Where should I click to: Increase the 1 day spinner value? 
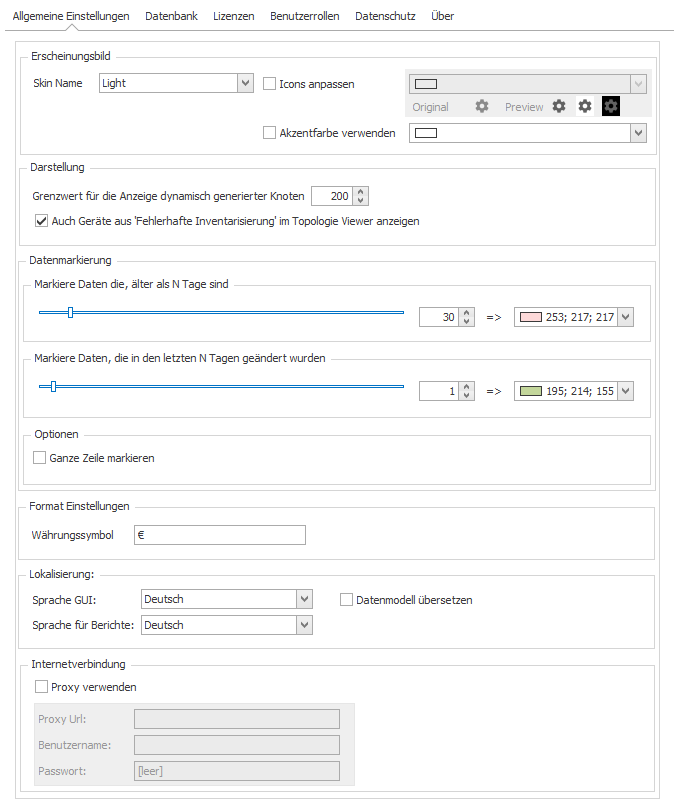click(x=467, y=387)
